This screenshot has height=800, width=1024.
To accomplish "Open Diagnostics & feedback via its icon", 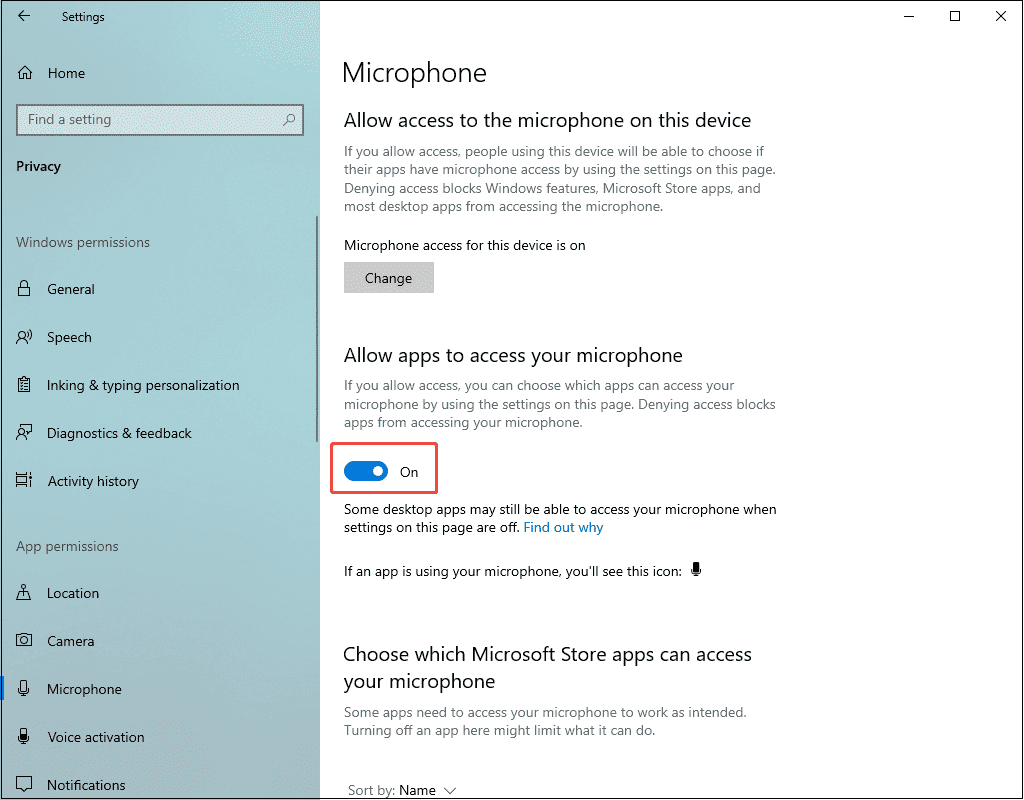I will point(22,433).
